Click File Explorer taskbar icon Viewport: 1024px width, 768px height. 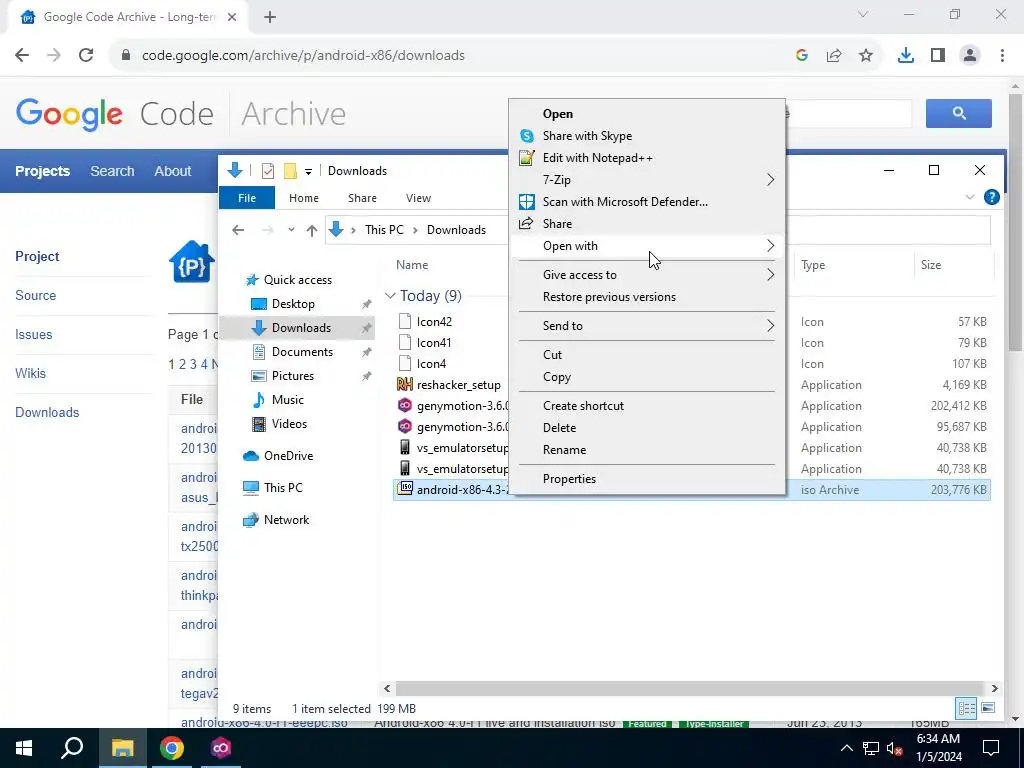click(x=122, y=748)
